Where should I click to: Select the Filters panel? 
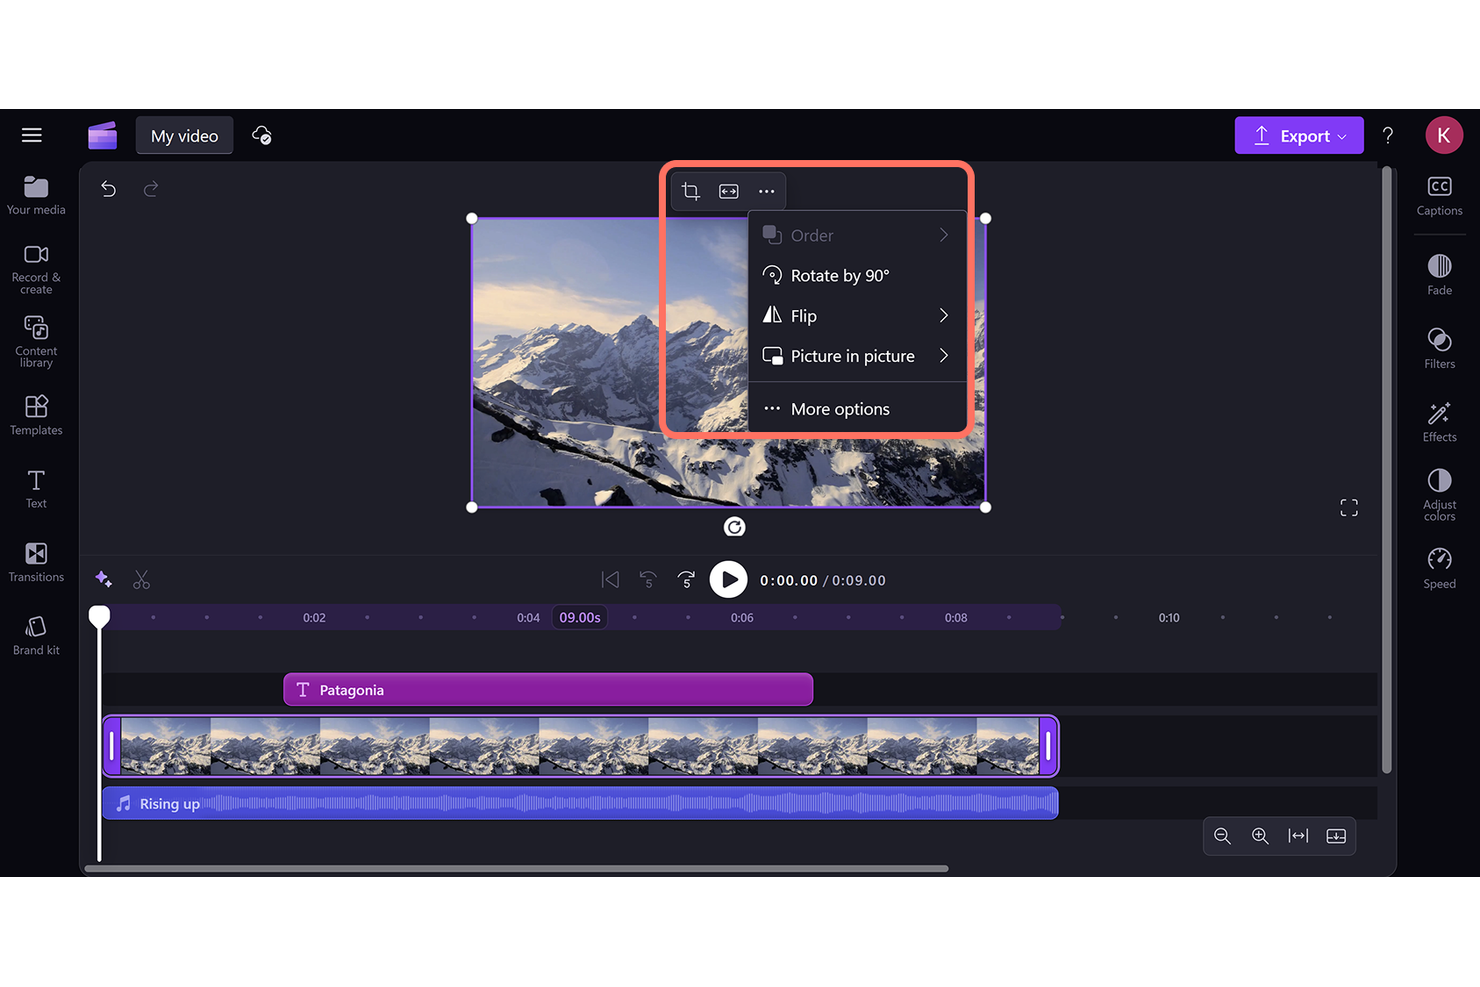1439,347
